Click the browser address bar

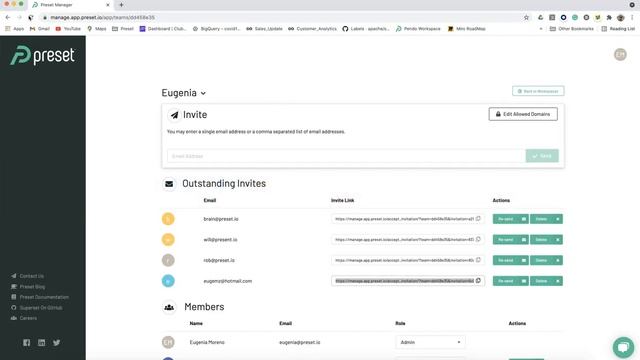click(282, 18)
